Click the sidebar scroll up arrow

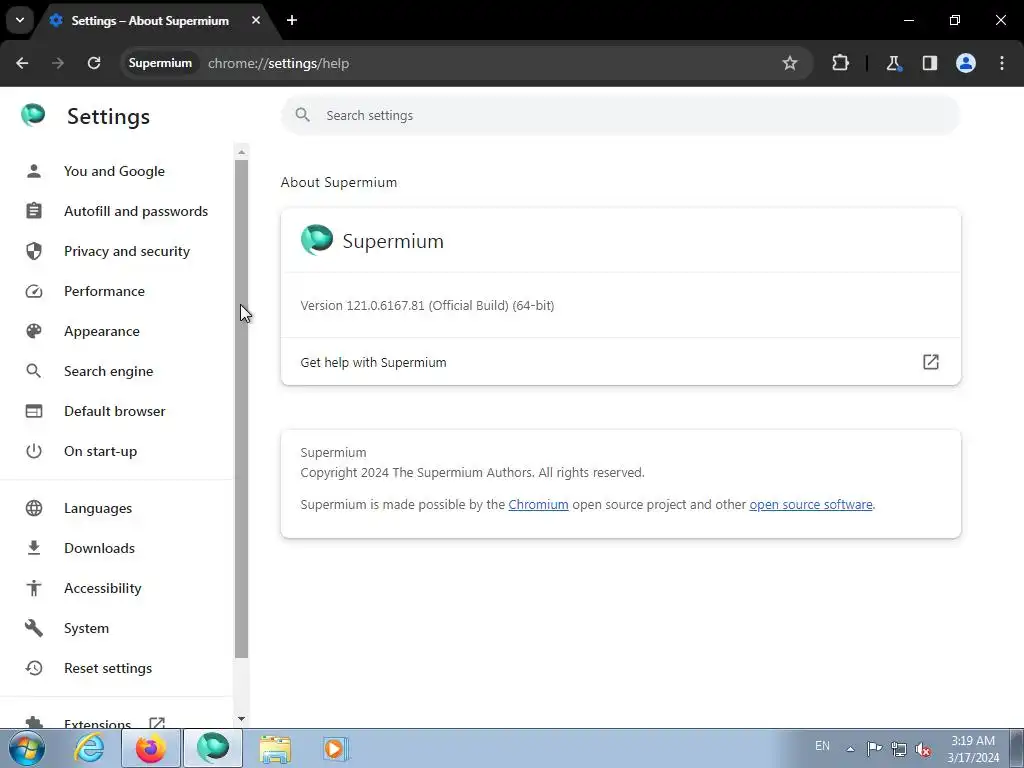pyautogui.click(x=242, y=152)
